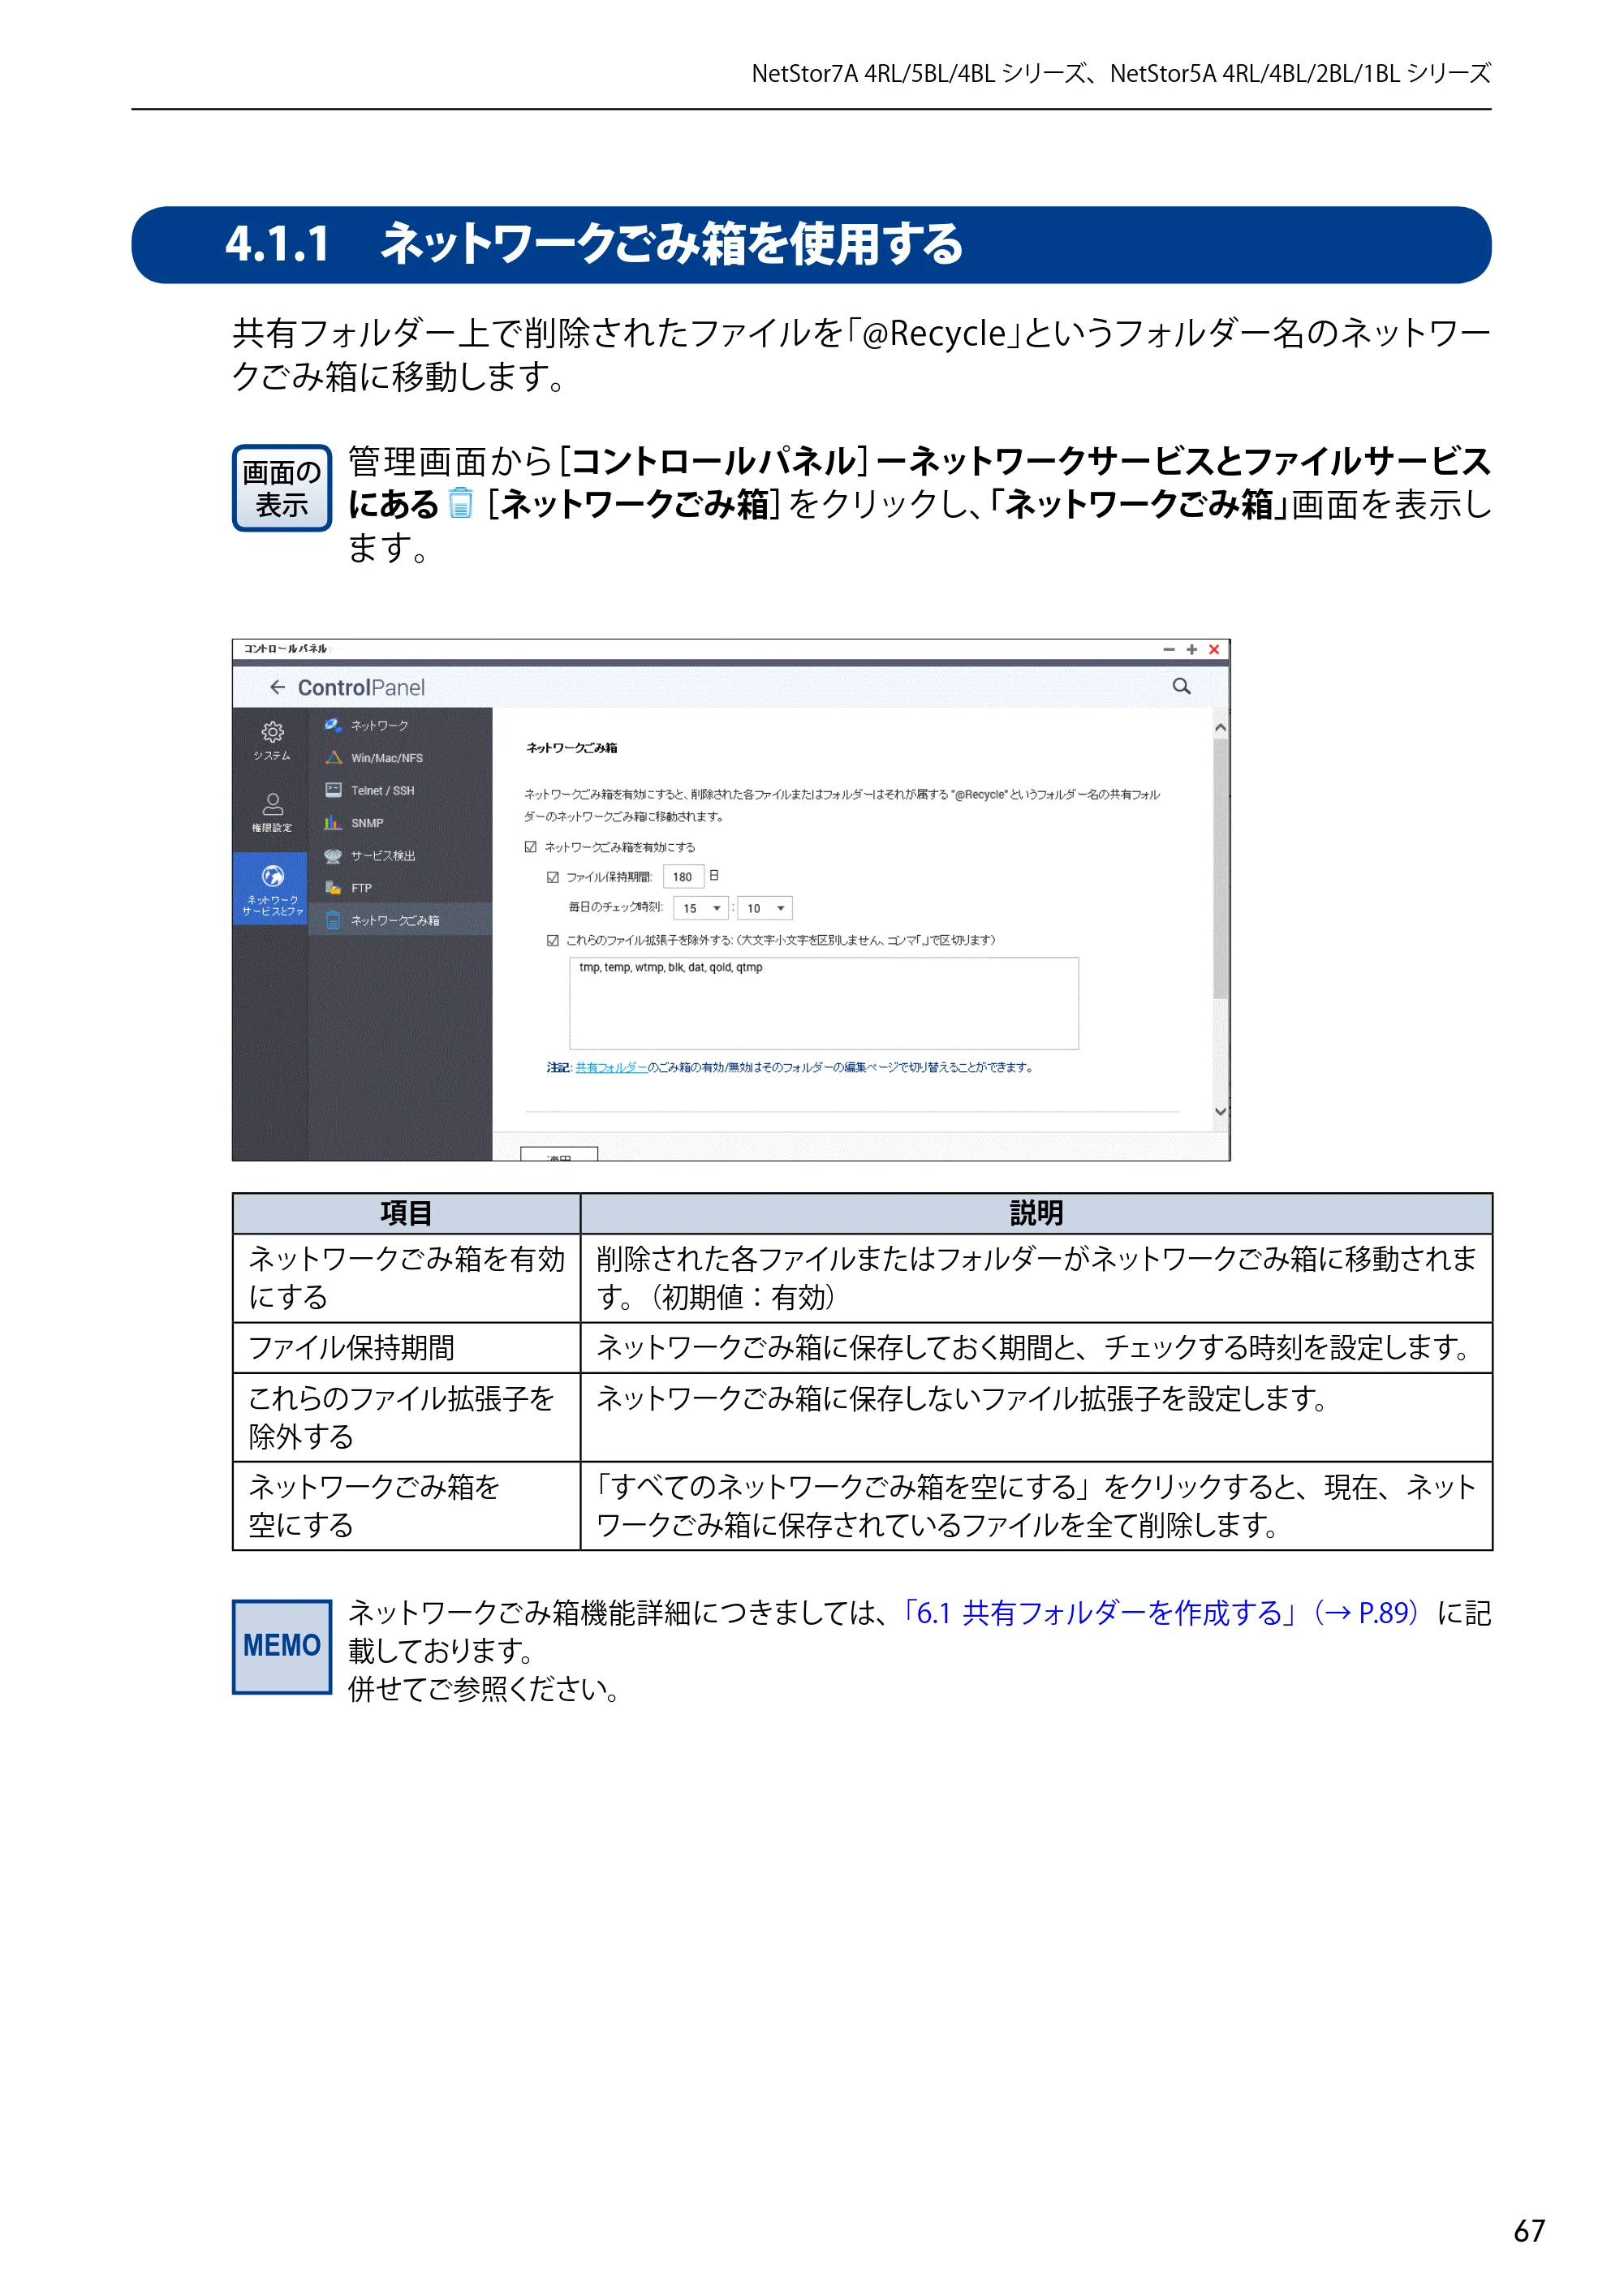Click the scroll-up arrow of settings pane
Screen dimensions: 1624x2296
click(x=1220, y=727)
